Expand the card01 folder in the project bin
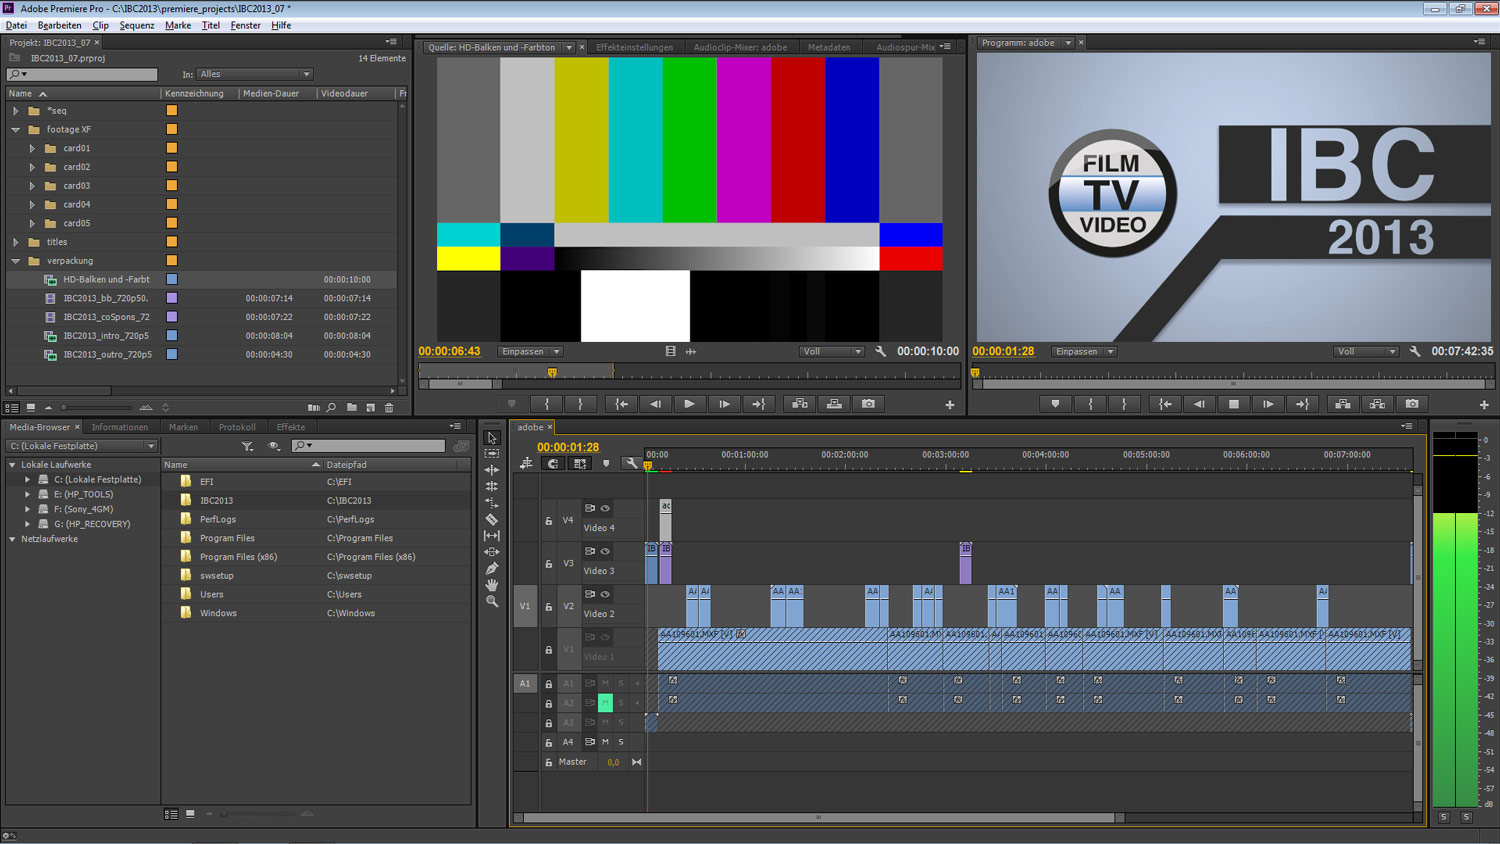1500x844 pixels. click(x=32, y=148)
